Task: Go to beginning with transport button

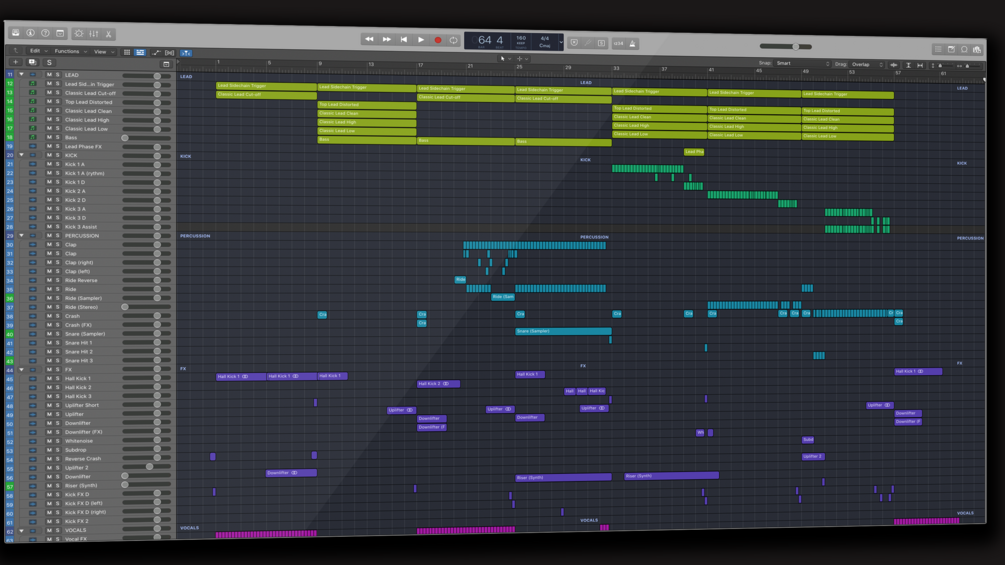Action: click(404, 40)
